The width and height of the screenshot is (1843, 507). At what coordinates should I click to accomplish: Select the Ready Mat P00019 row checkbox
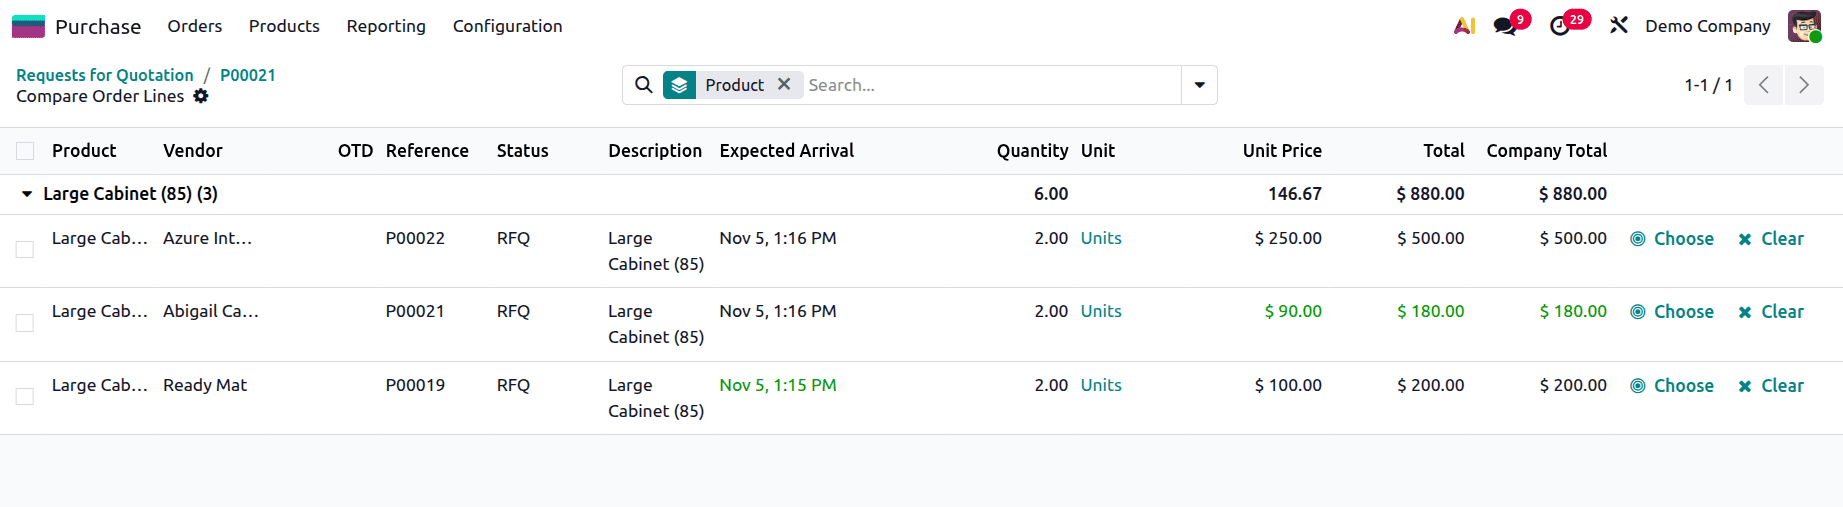(x=25, y=396)
